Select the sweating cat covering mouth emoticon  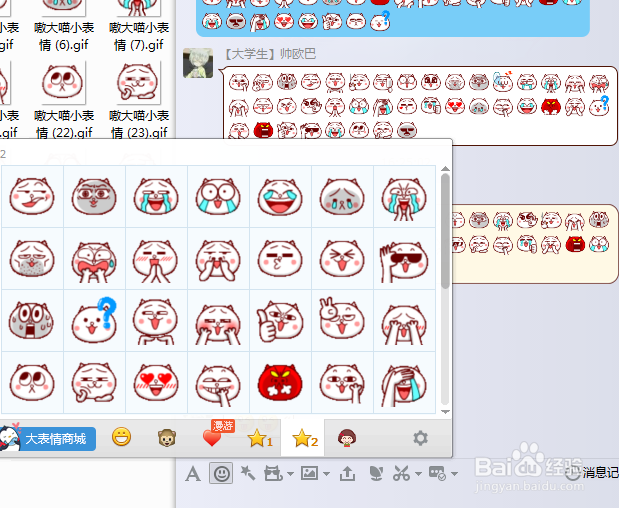[x=94, y=259]
